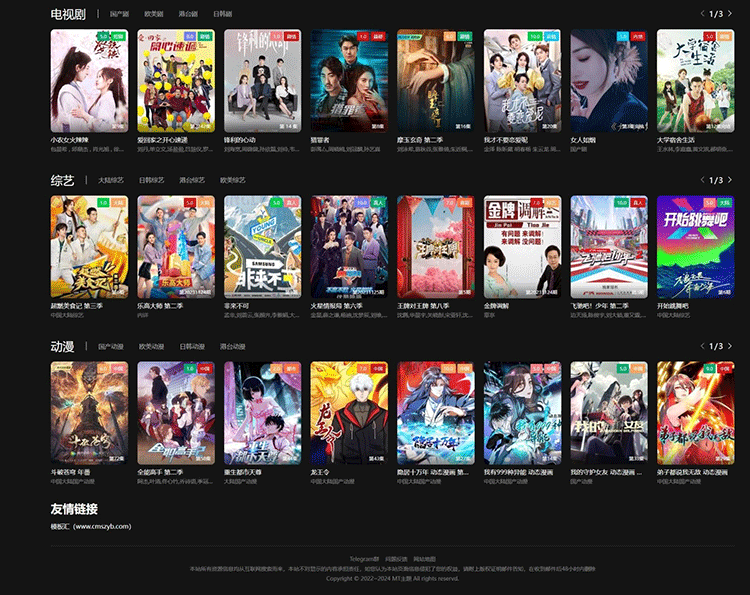Select 港台剧 tab under 电视剧
Image resolution: width=750 pixels, height=595 pixels.
click(188, 14)
